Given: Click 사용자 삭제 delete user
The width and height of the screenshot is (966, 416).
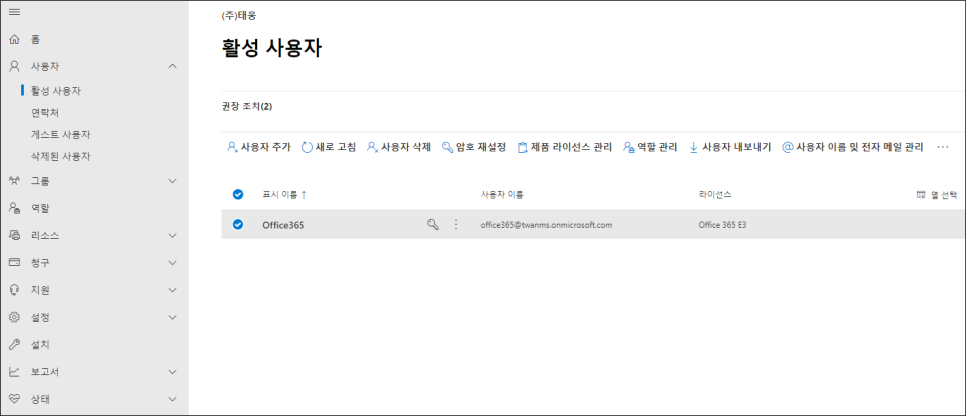Looking at the screenshot, I should (x=399, y=147).
